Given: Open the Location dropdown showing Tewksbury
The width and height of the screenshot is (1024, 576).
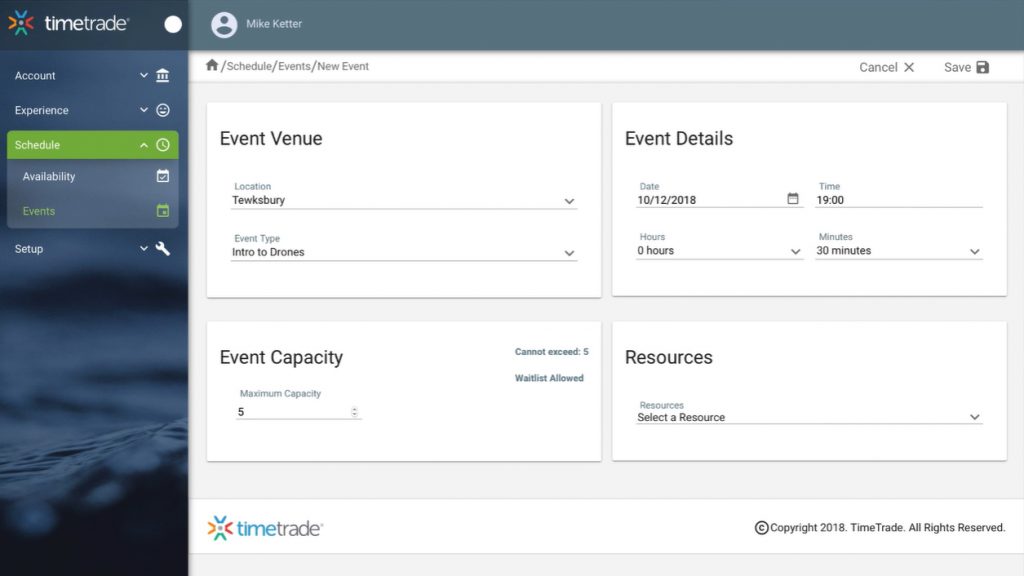Looking at the screenshot, I should click(x=404, y=200).
